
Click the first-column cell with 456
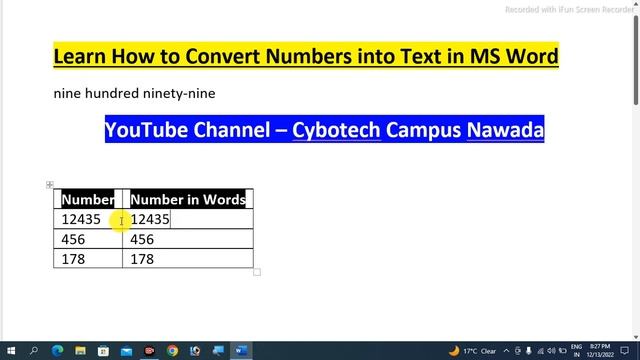(88, 239)
